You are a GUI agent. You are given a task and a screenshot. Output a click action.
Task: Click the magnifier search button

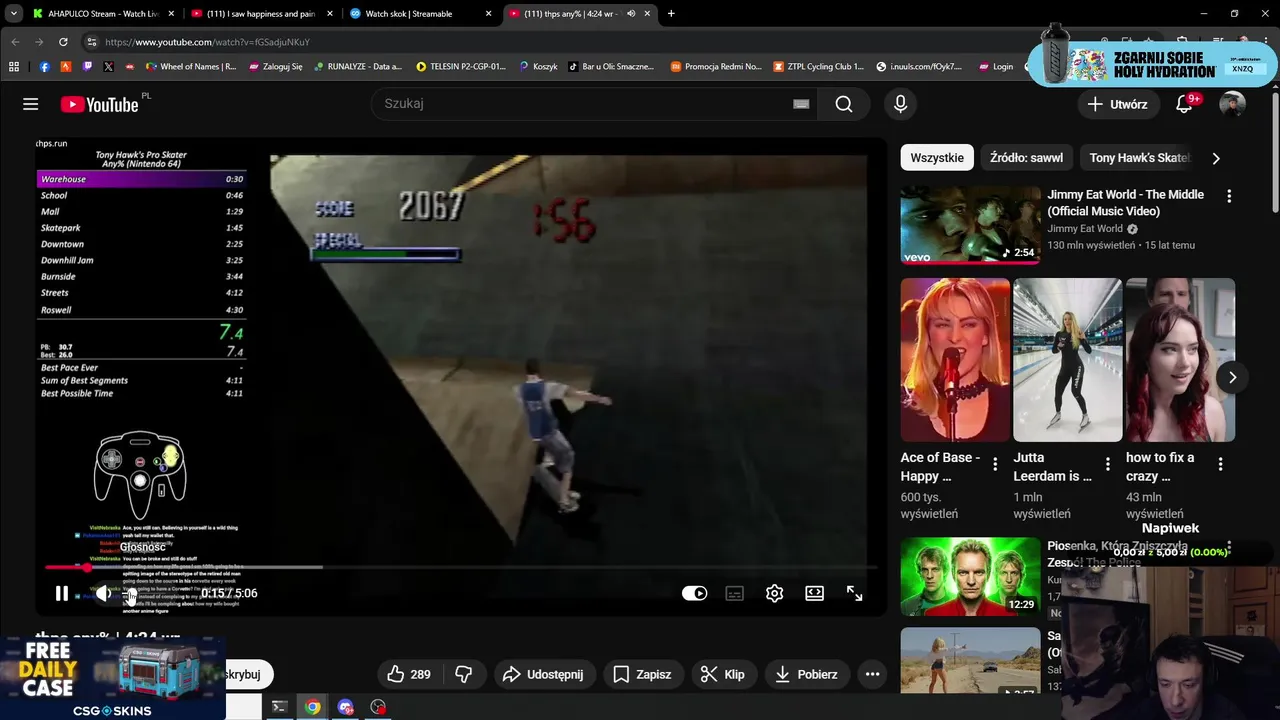point(844,104)
